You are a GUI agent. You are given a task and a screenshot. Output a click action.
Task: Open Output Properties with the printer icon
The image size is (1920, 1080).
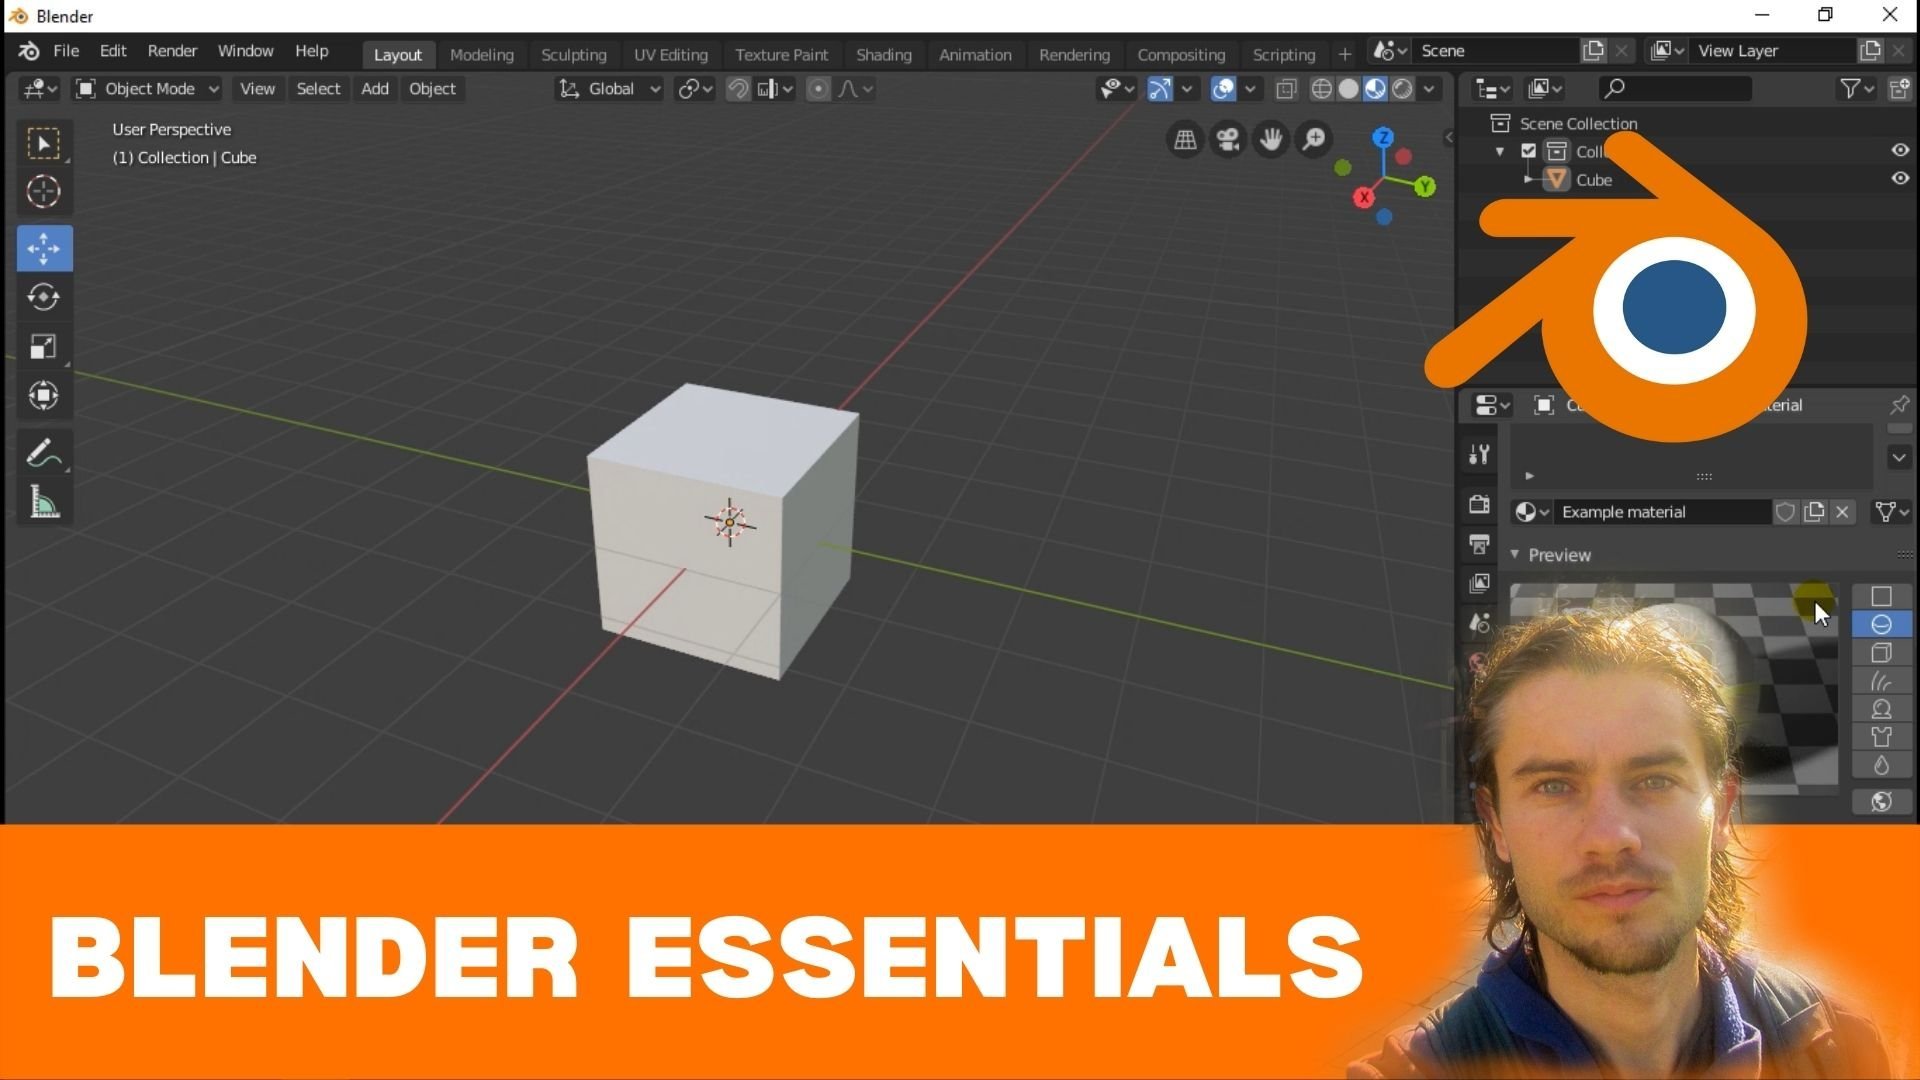pyautogui.click(x=1479, y=545)
